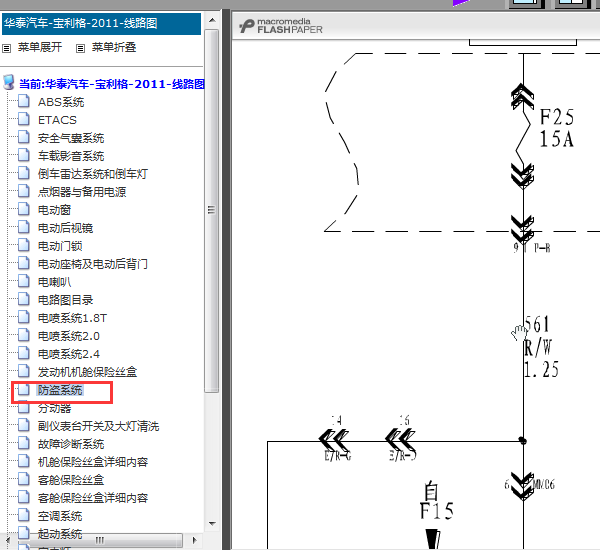Image resolution: width=600 pixels, height=550 pixels.
Task: Click the page icon beside ABS系统
Action: pos(24,101)
